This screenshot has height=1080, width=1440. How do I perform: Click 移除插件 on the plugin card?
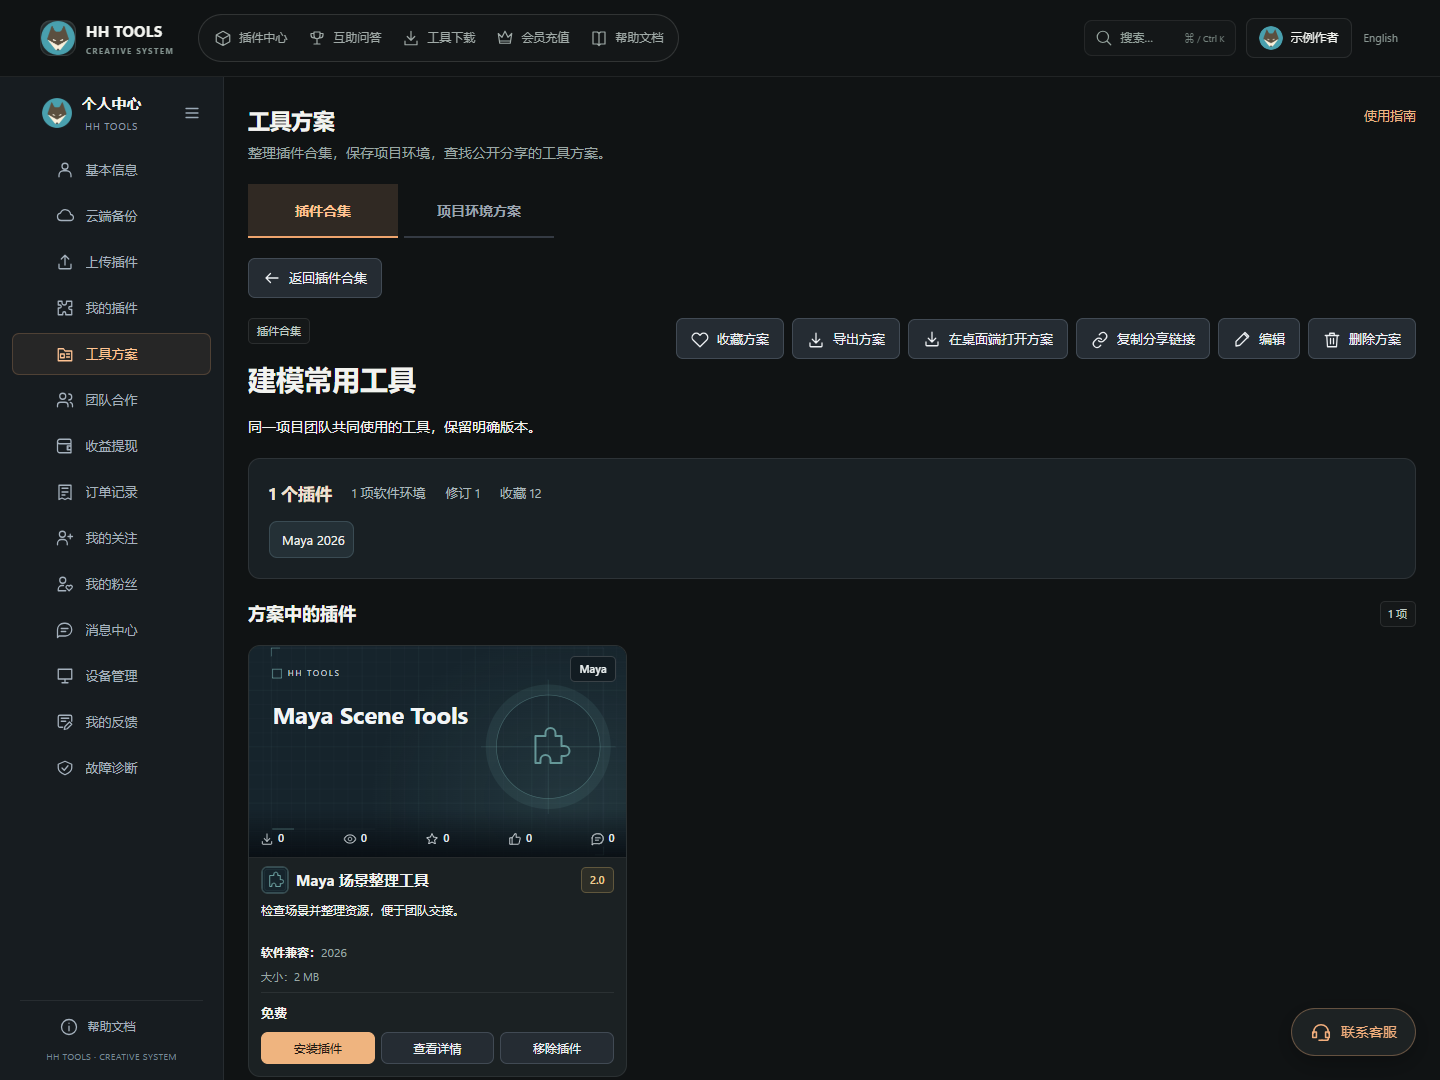coord(557,1048)
